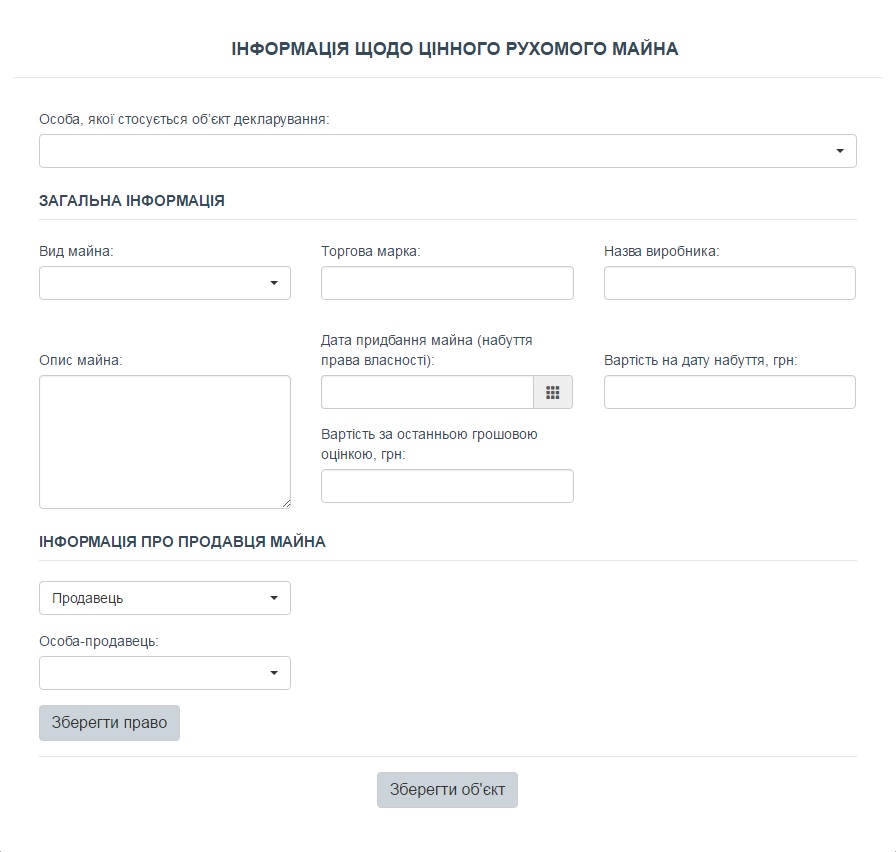
Task: Click the 'Торгова марка' input field
Action: pos(447,283)
